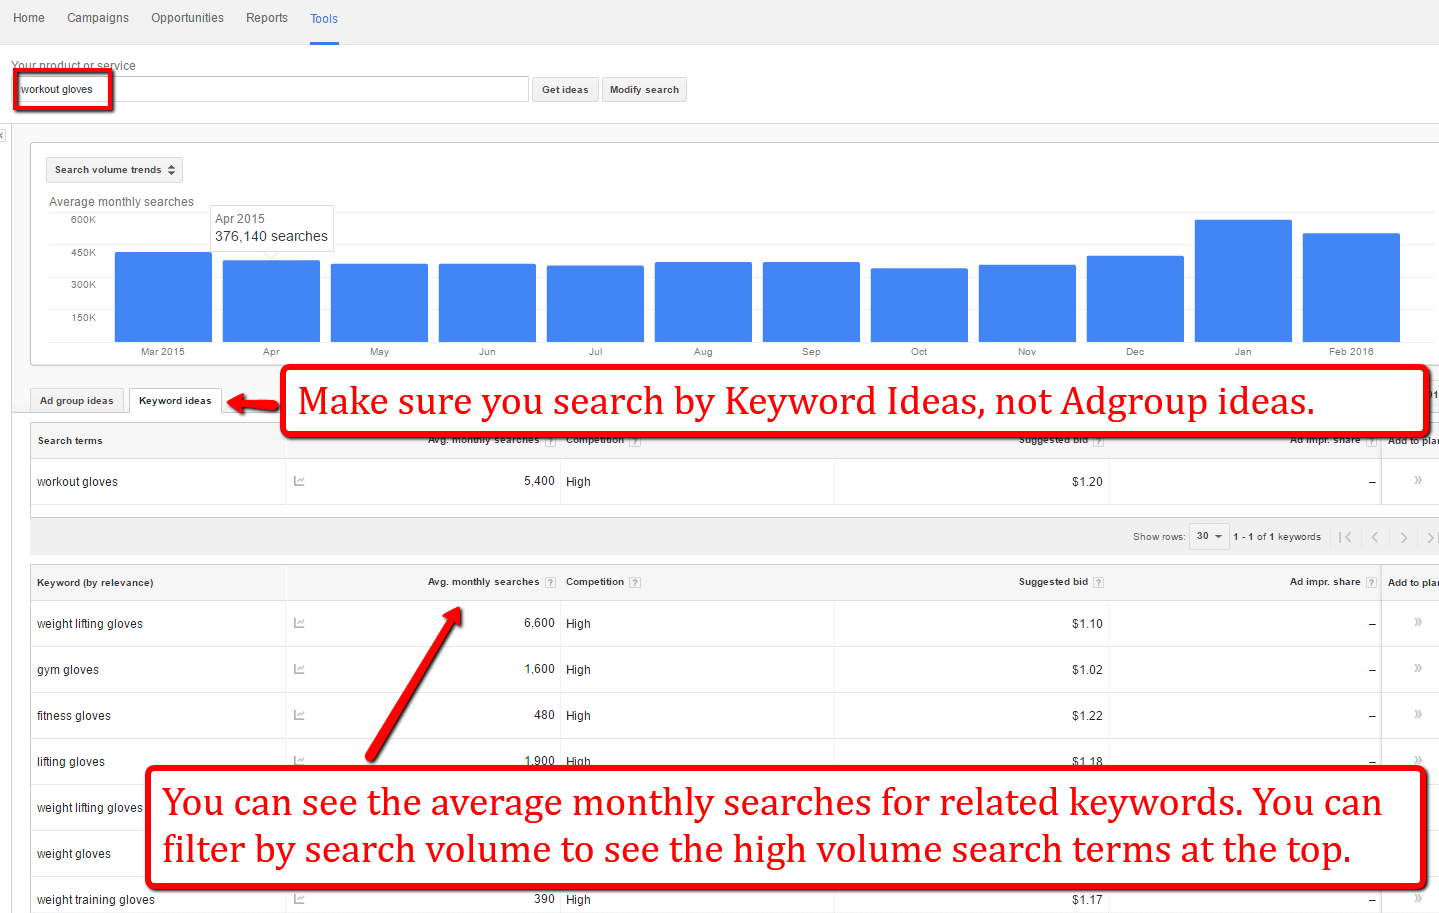
Task: Click the Avg. monthly searches help icon
Action: coord(550,581)
